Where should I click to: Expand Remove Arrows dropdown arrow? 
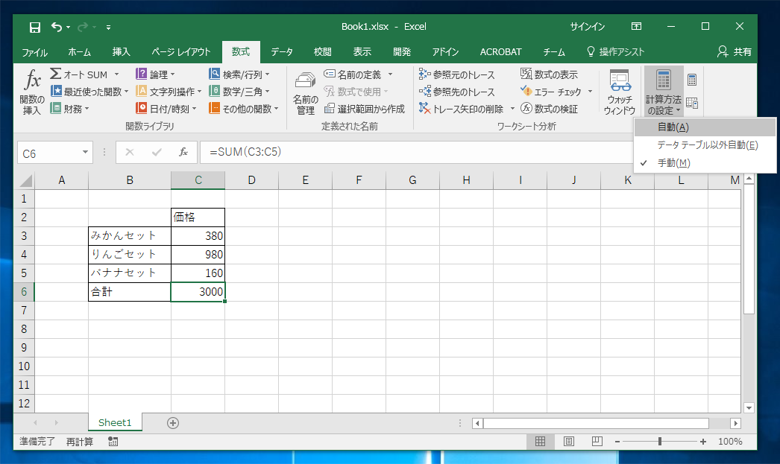(512, 108)
